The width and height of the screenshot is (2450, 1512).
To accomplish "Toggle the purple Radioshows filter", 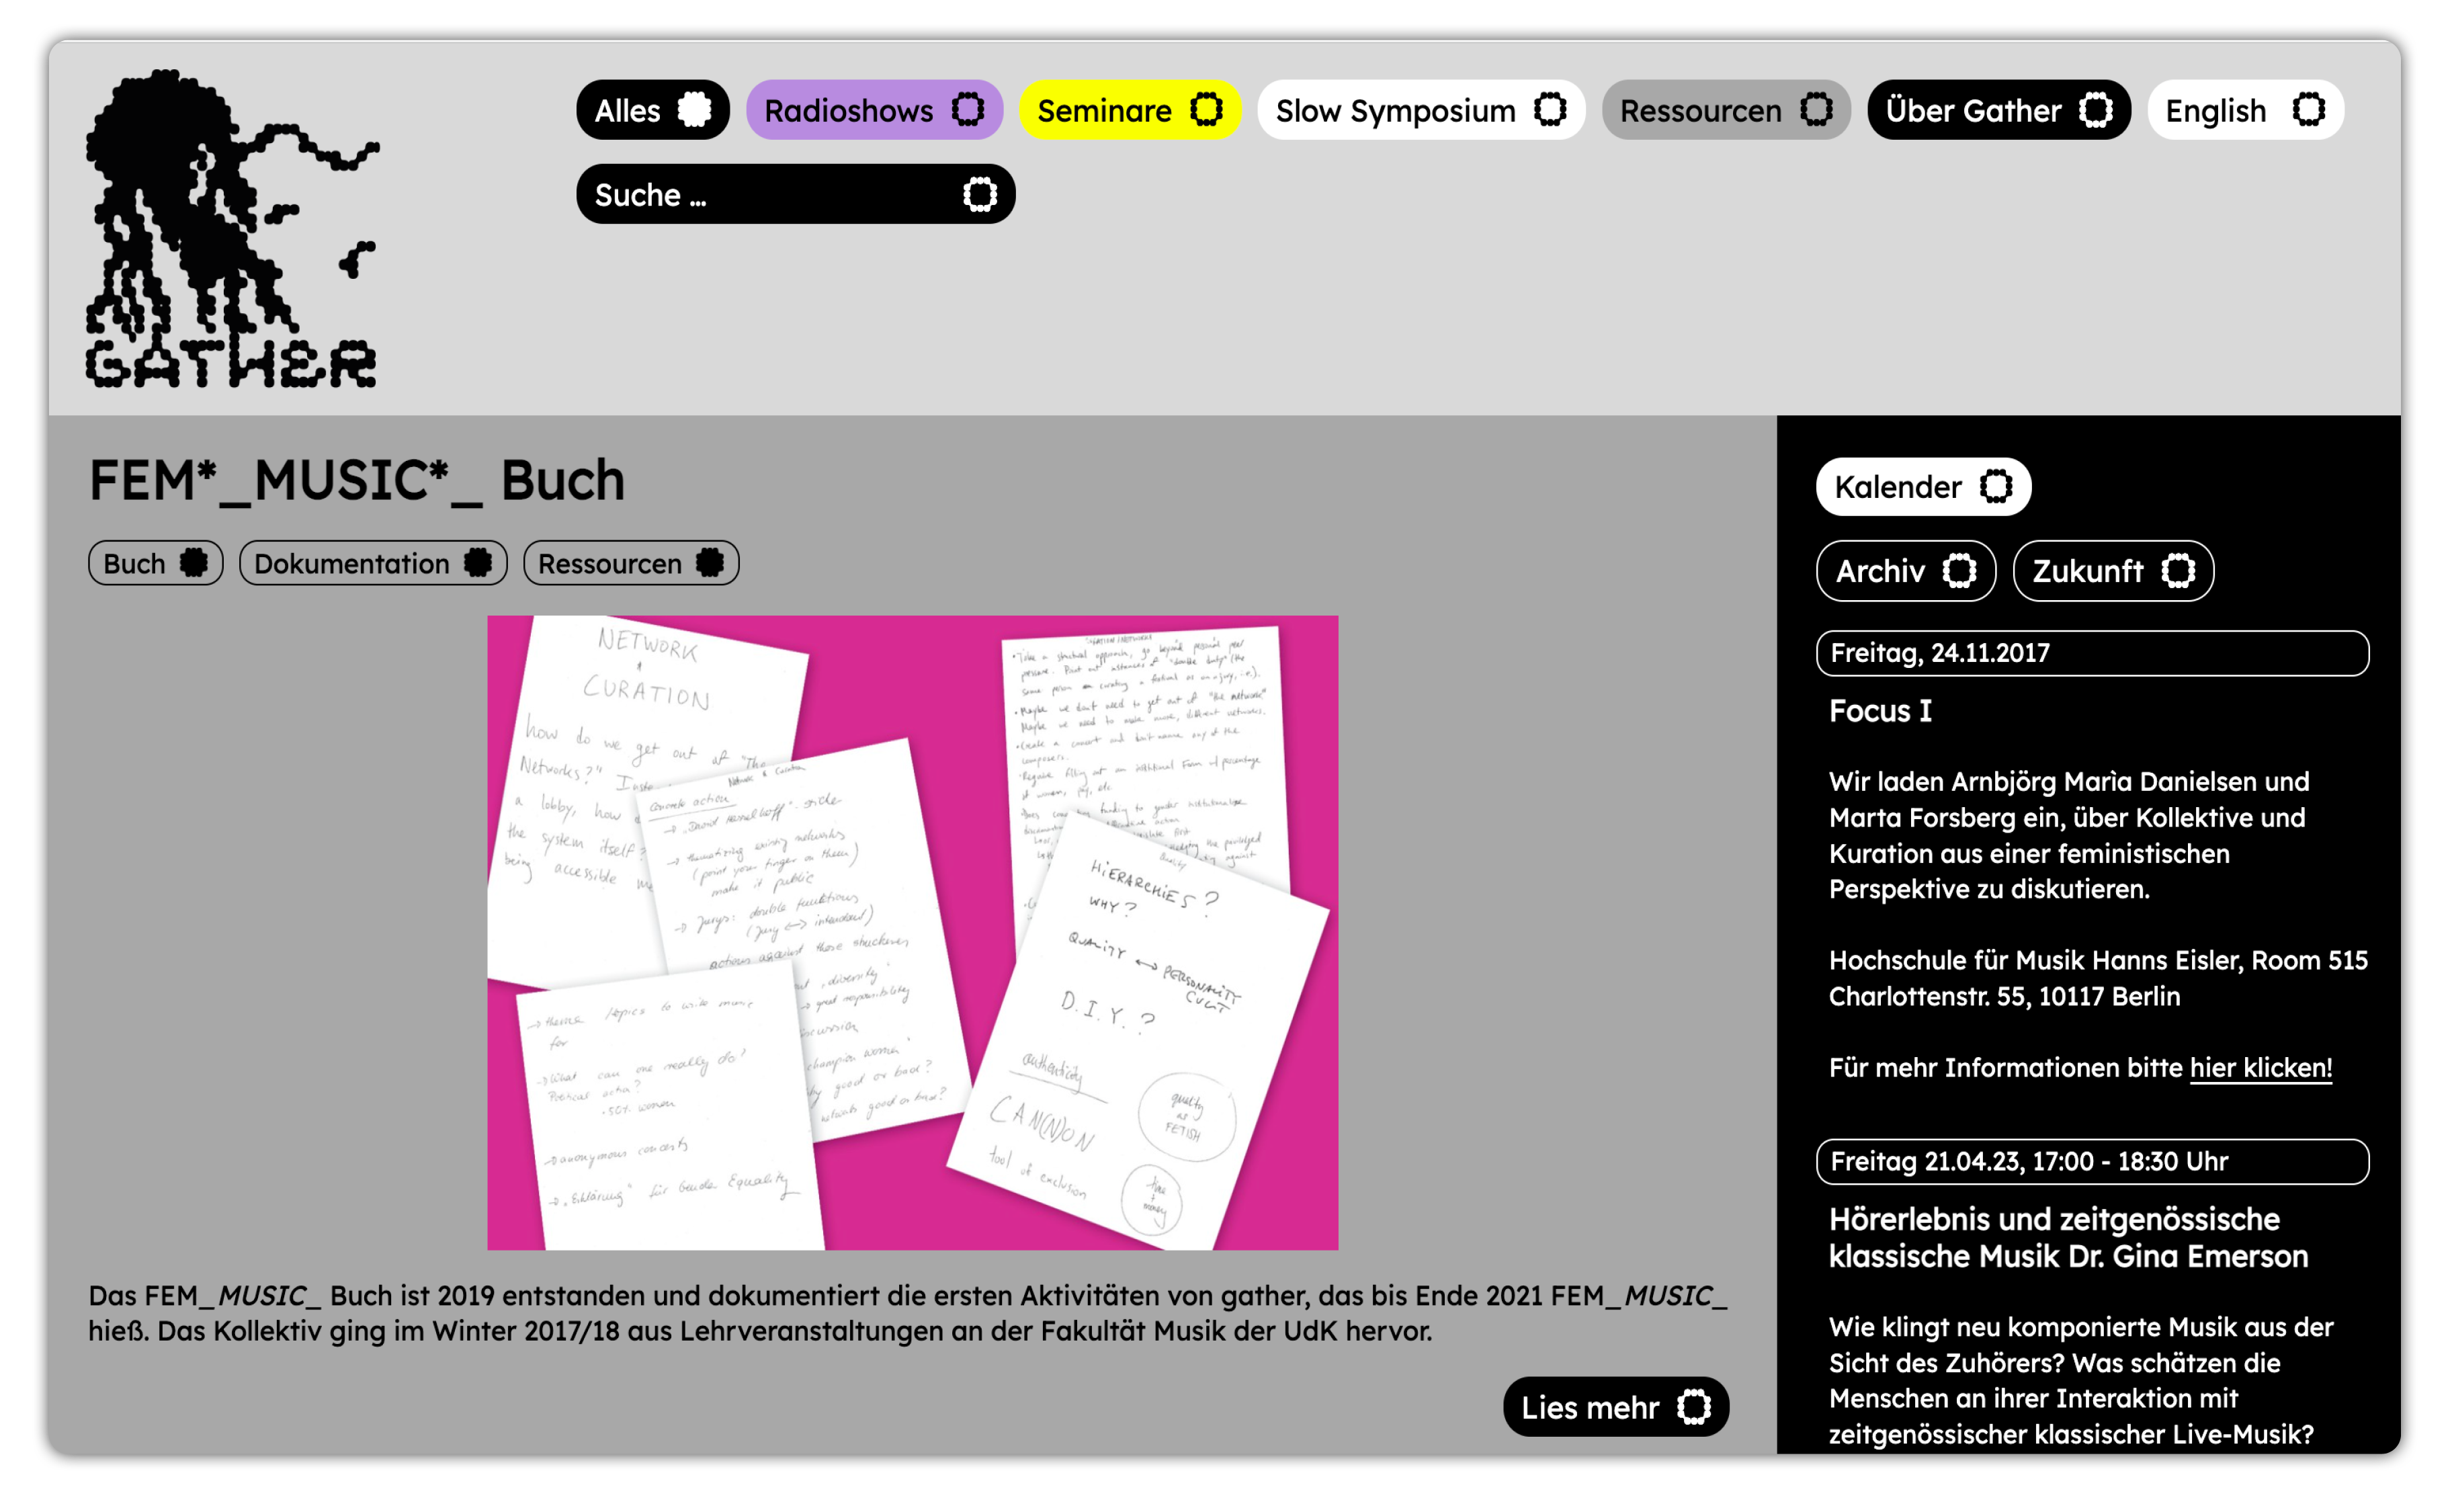I will [873, 110].
